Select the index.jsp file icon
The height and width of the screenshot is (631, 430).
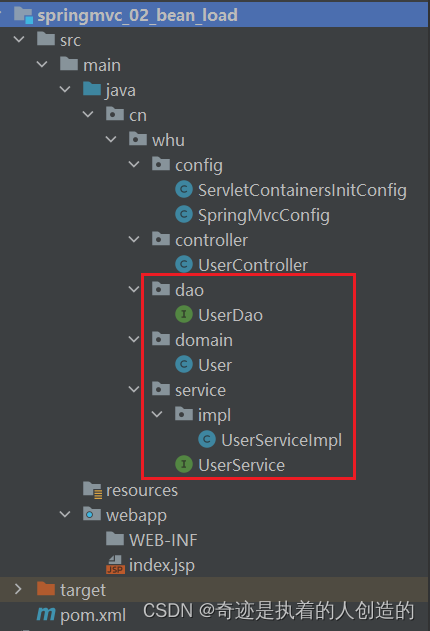[x=115, y=565]
